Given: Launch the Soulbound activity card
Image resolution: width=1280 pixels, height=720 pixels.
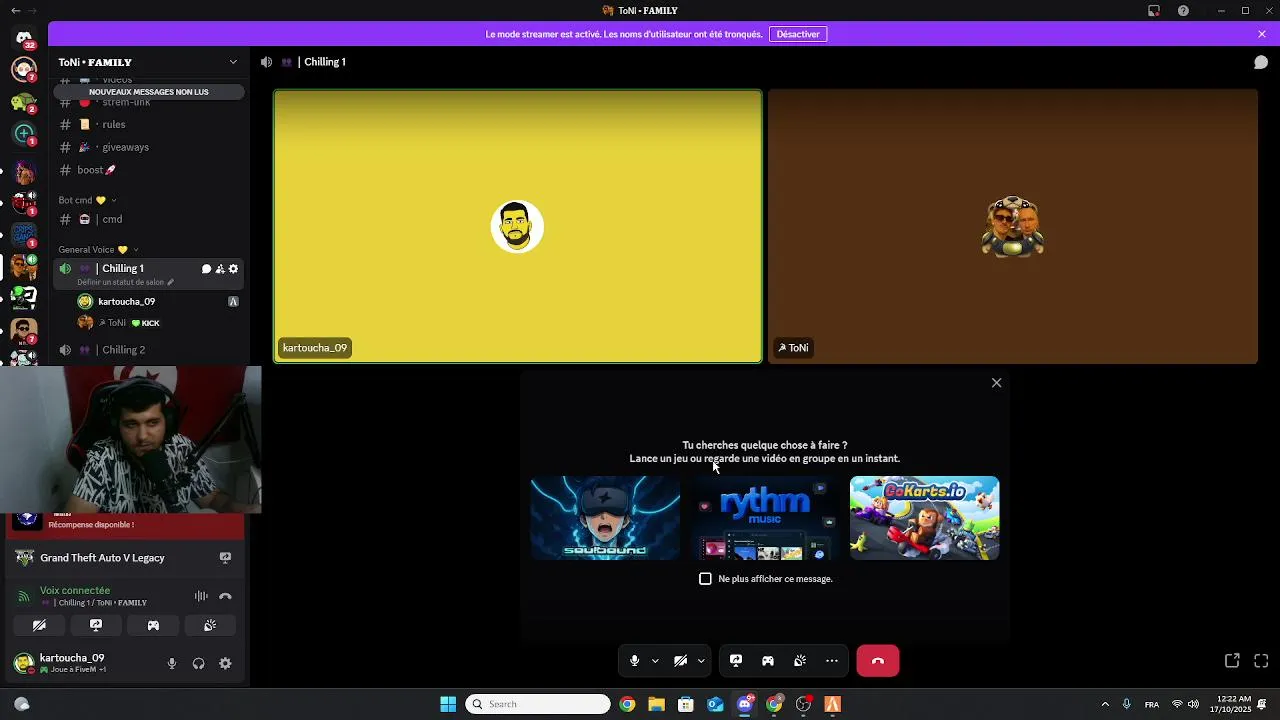Looking at the screenshot, I should pos(605,518).
